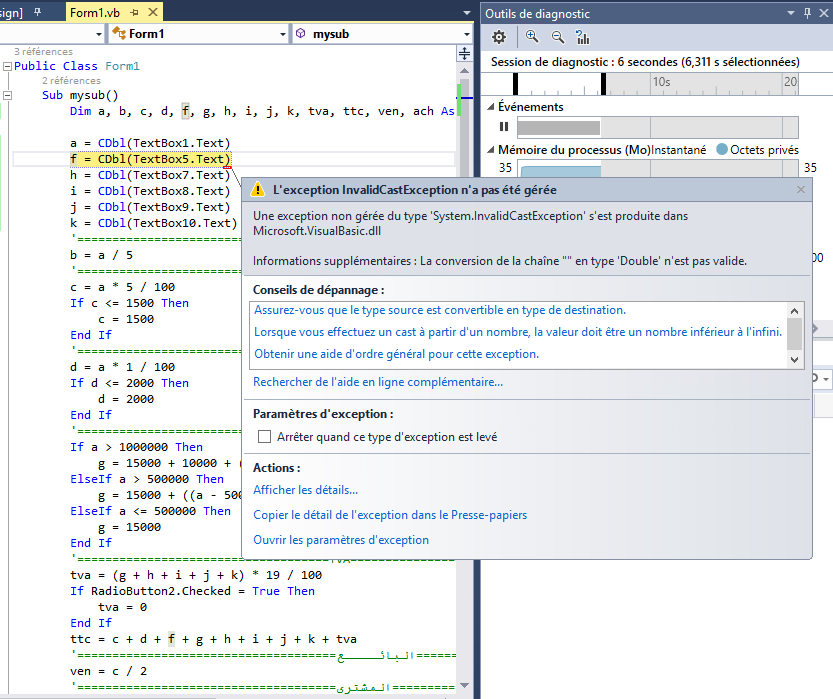This screenshot has width=833, height=699.
Task: Close the InvalidCastException dialog
Action: [800, 189]
